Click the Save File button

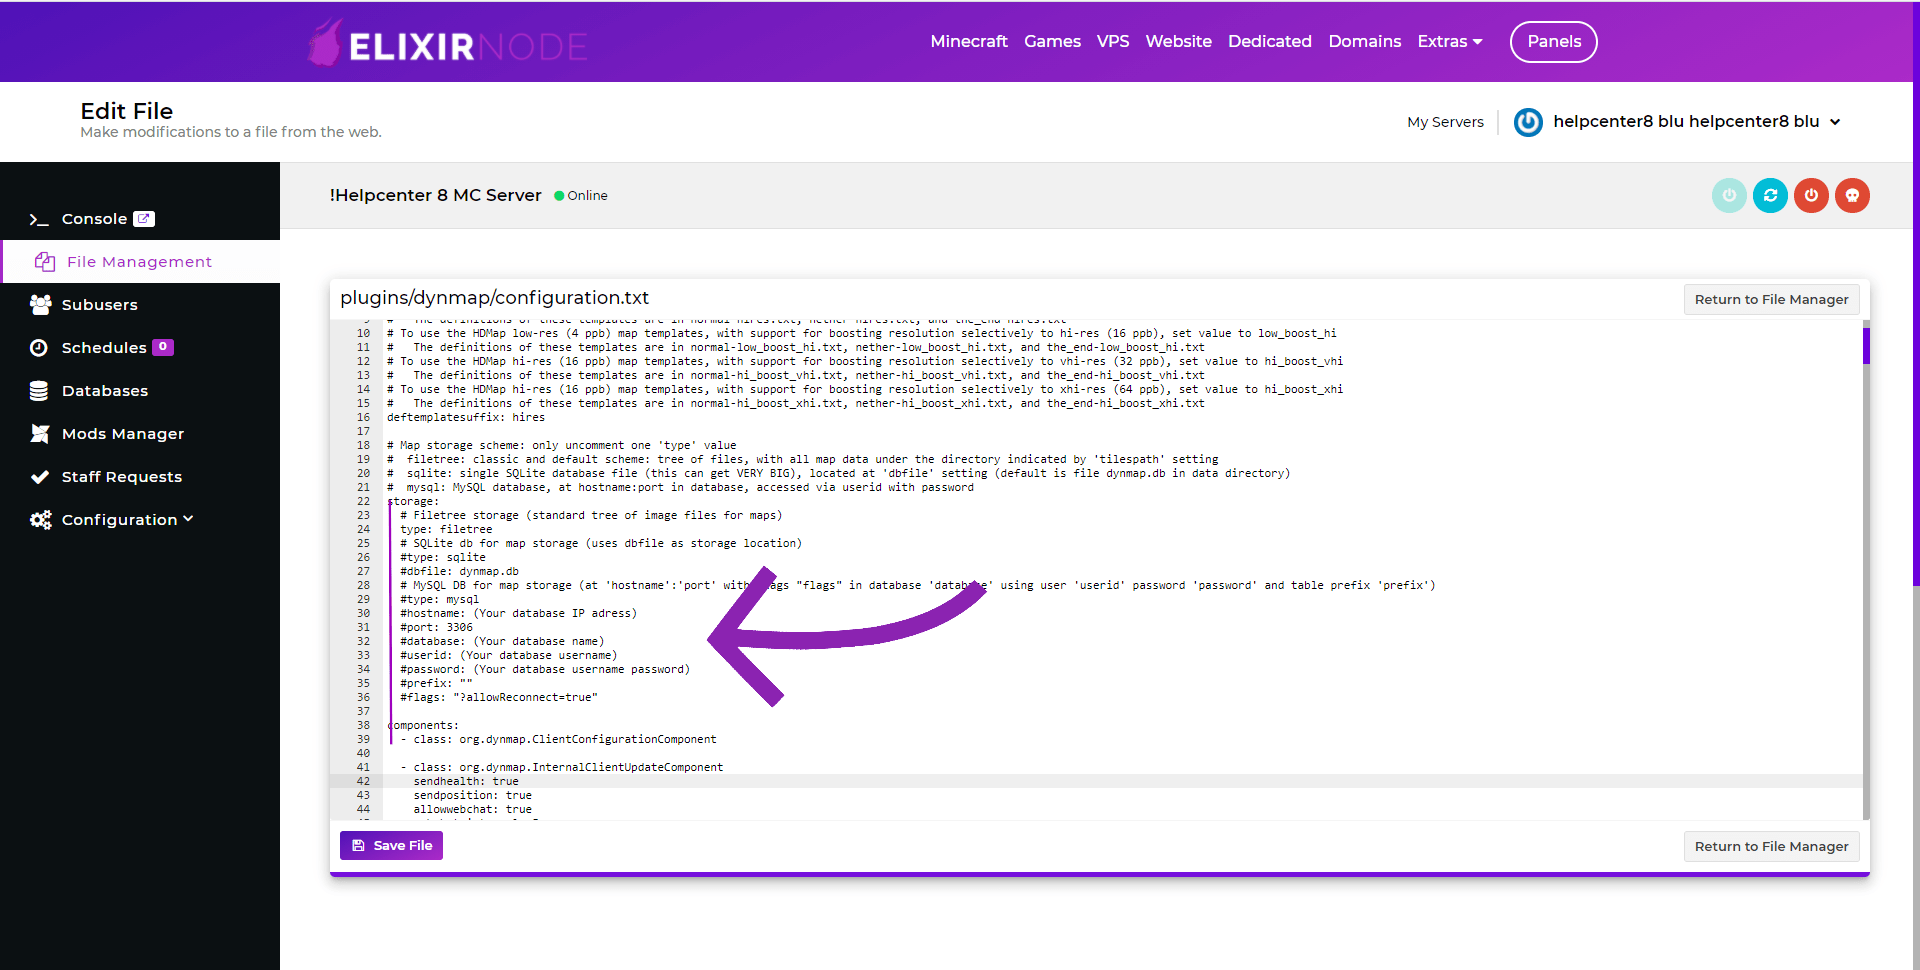tap(391, 846)
